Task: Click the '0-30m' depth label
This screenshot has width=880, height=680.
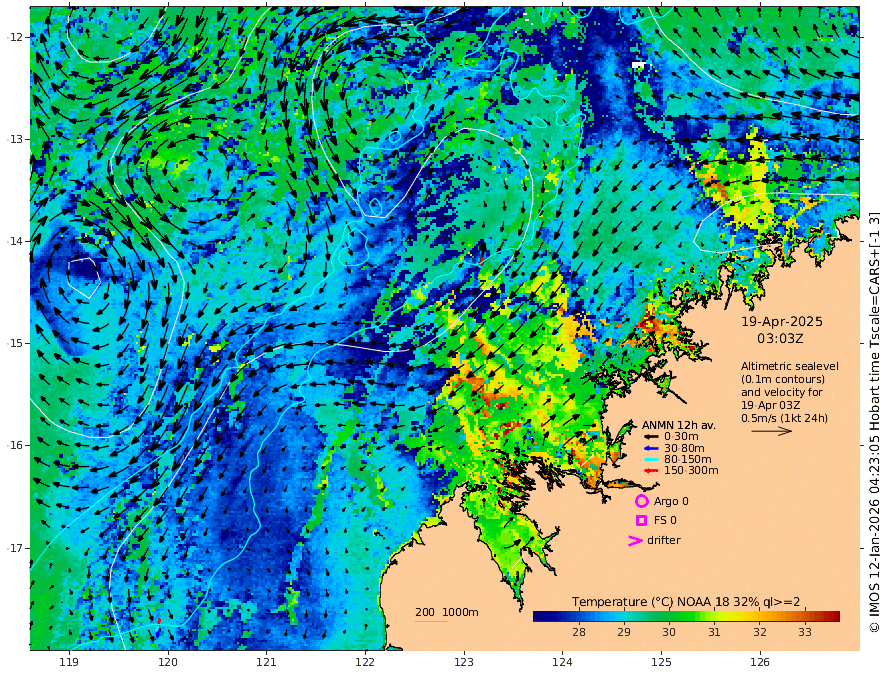Action: (681, 437)
